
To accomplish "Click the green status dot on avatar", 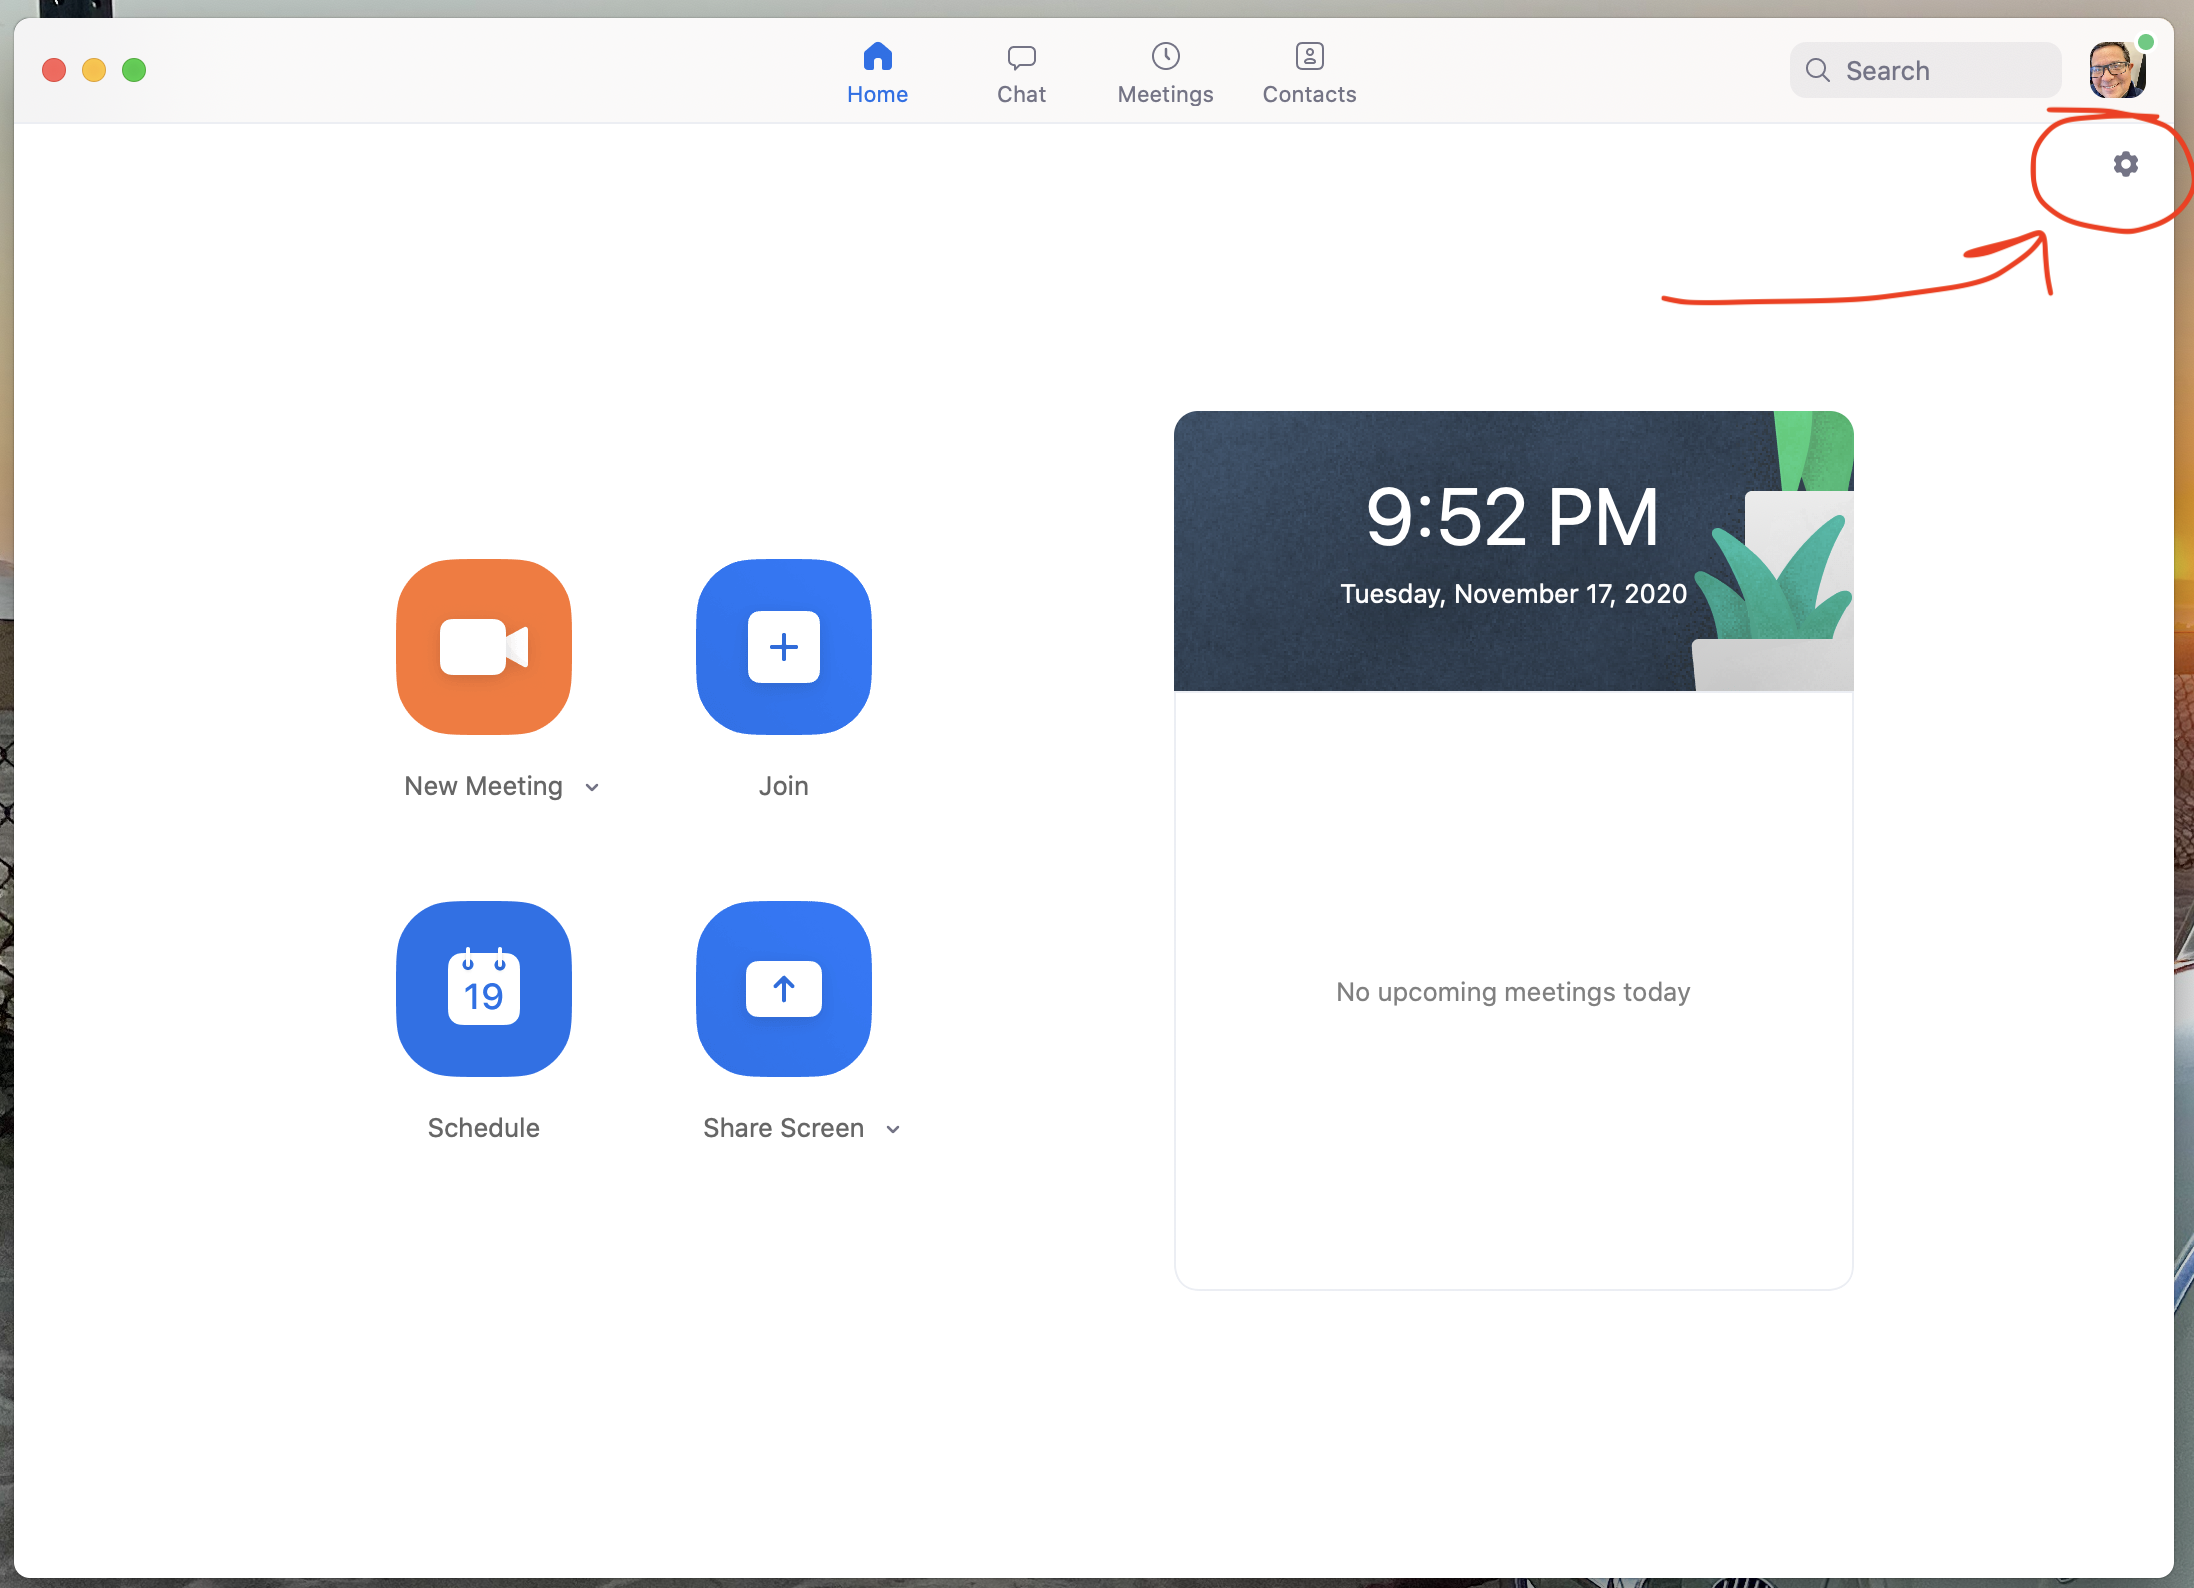I will click(x=2145, y=42).
